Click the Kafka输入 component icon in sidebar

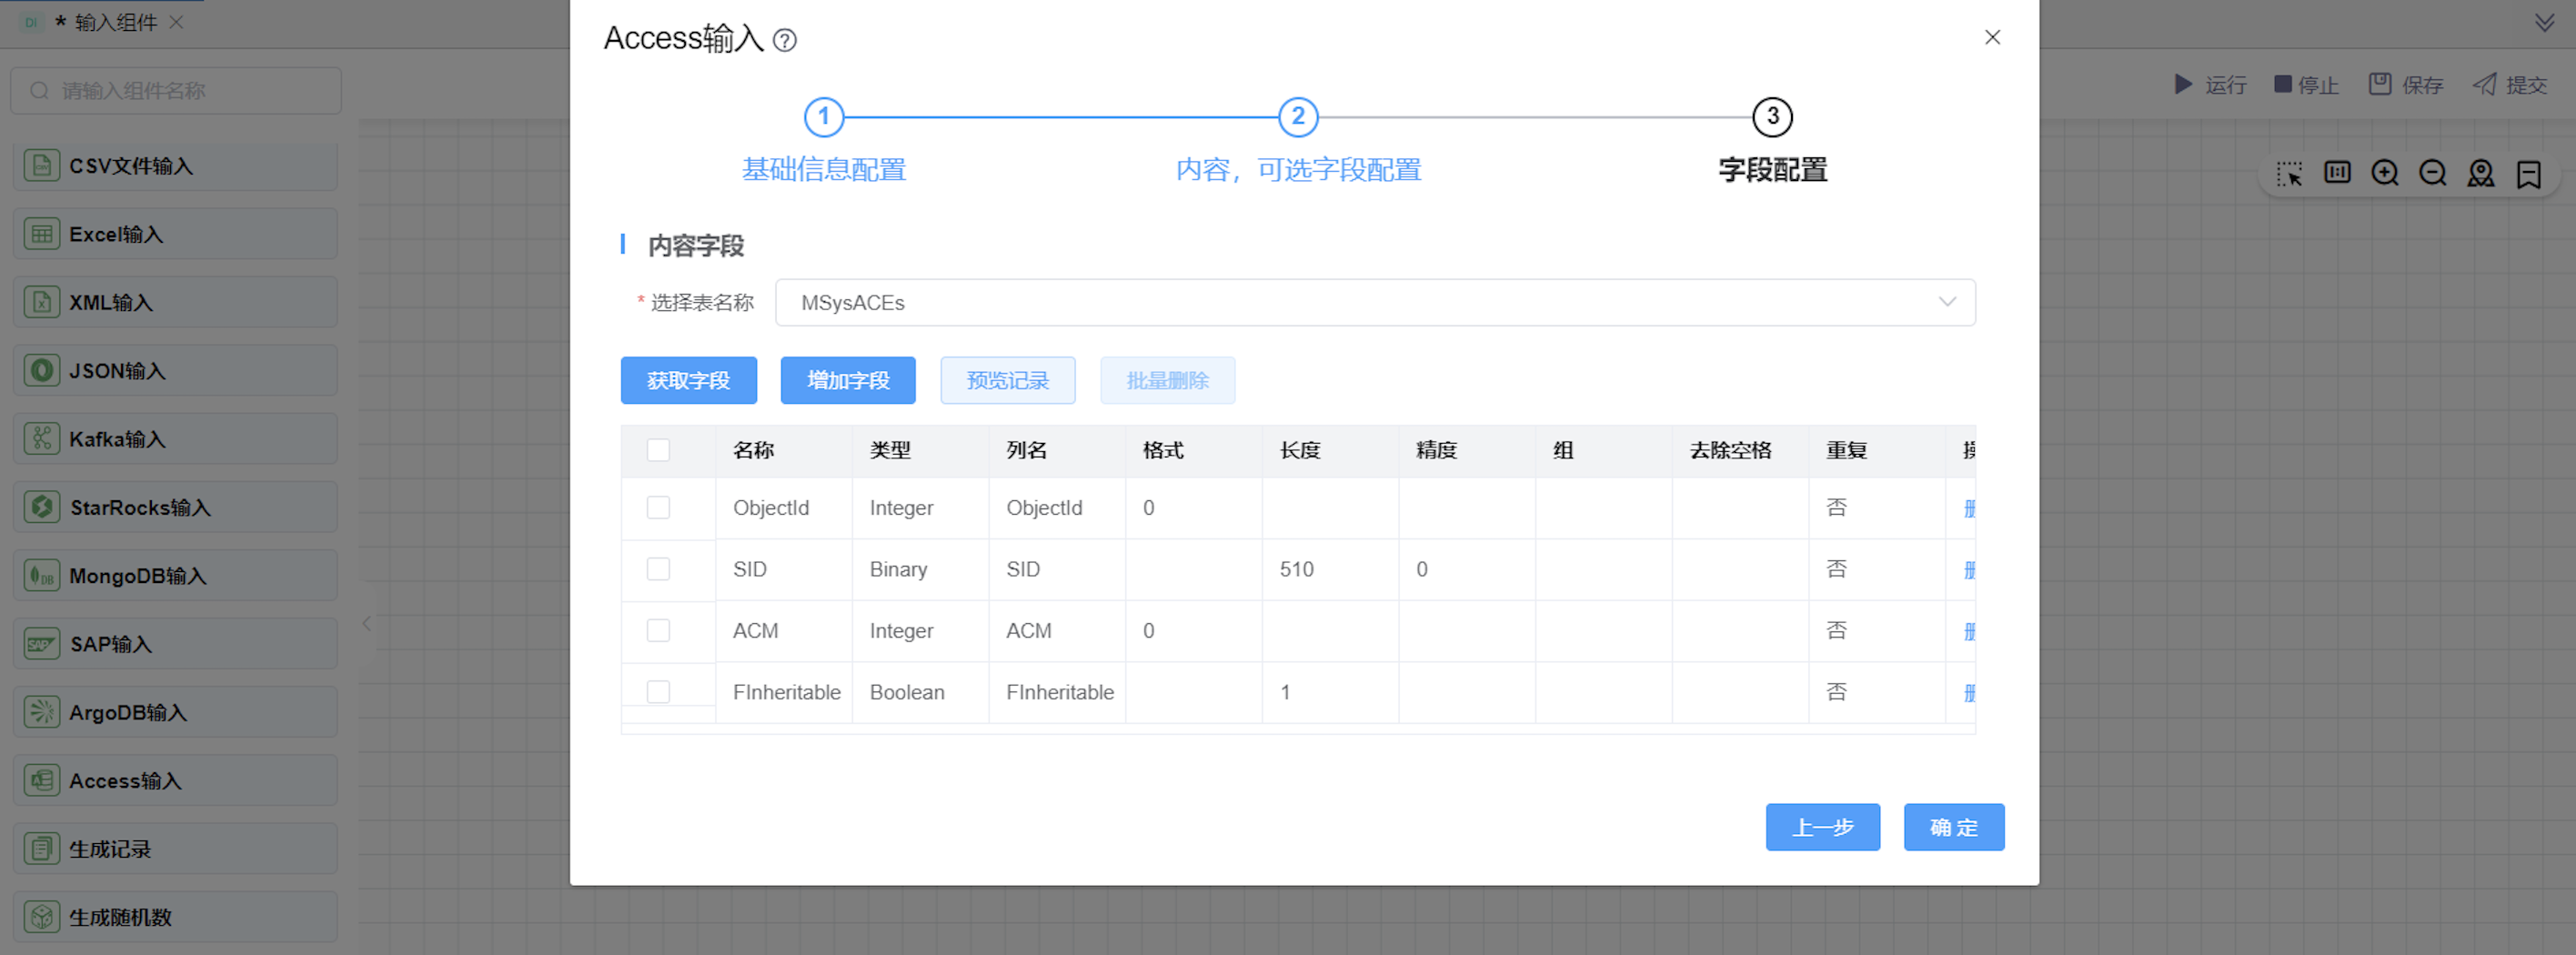pyautogui.click(x=41, y=439)
